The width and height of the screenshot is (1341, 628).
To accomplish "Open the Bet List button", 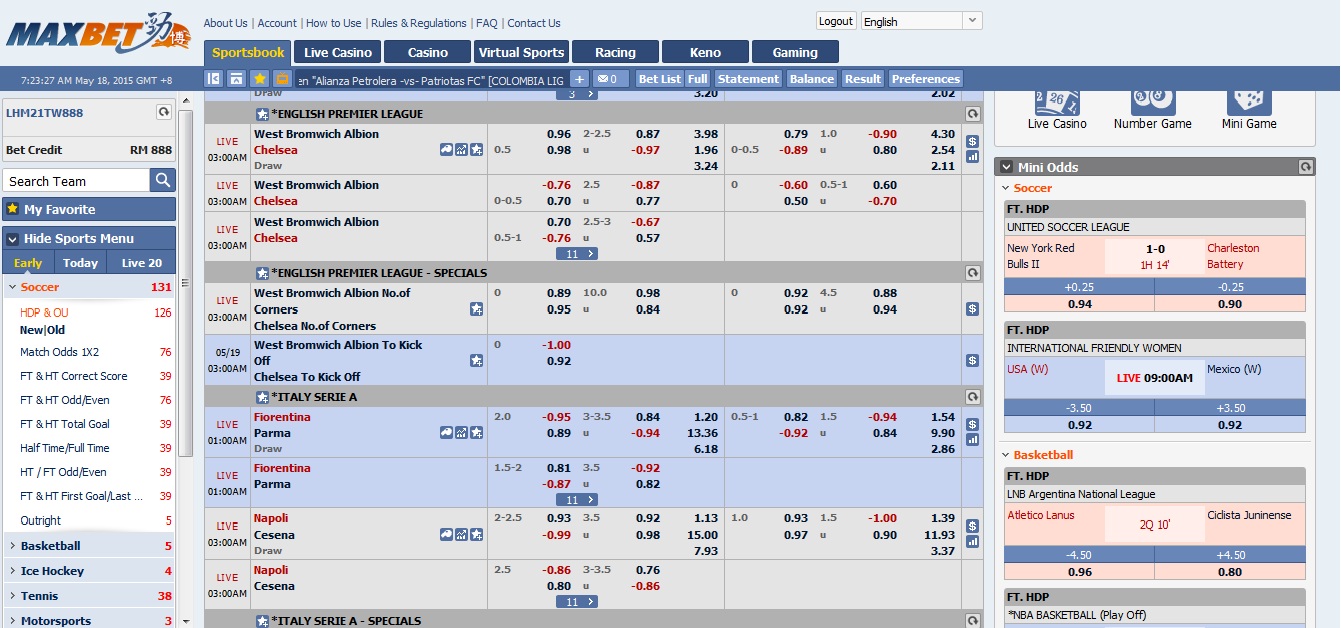I will (x=659, y=79).
